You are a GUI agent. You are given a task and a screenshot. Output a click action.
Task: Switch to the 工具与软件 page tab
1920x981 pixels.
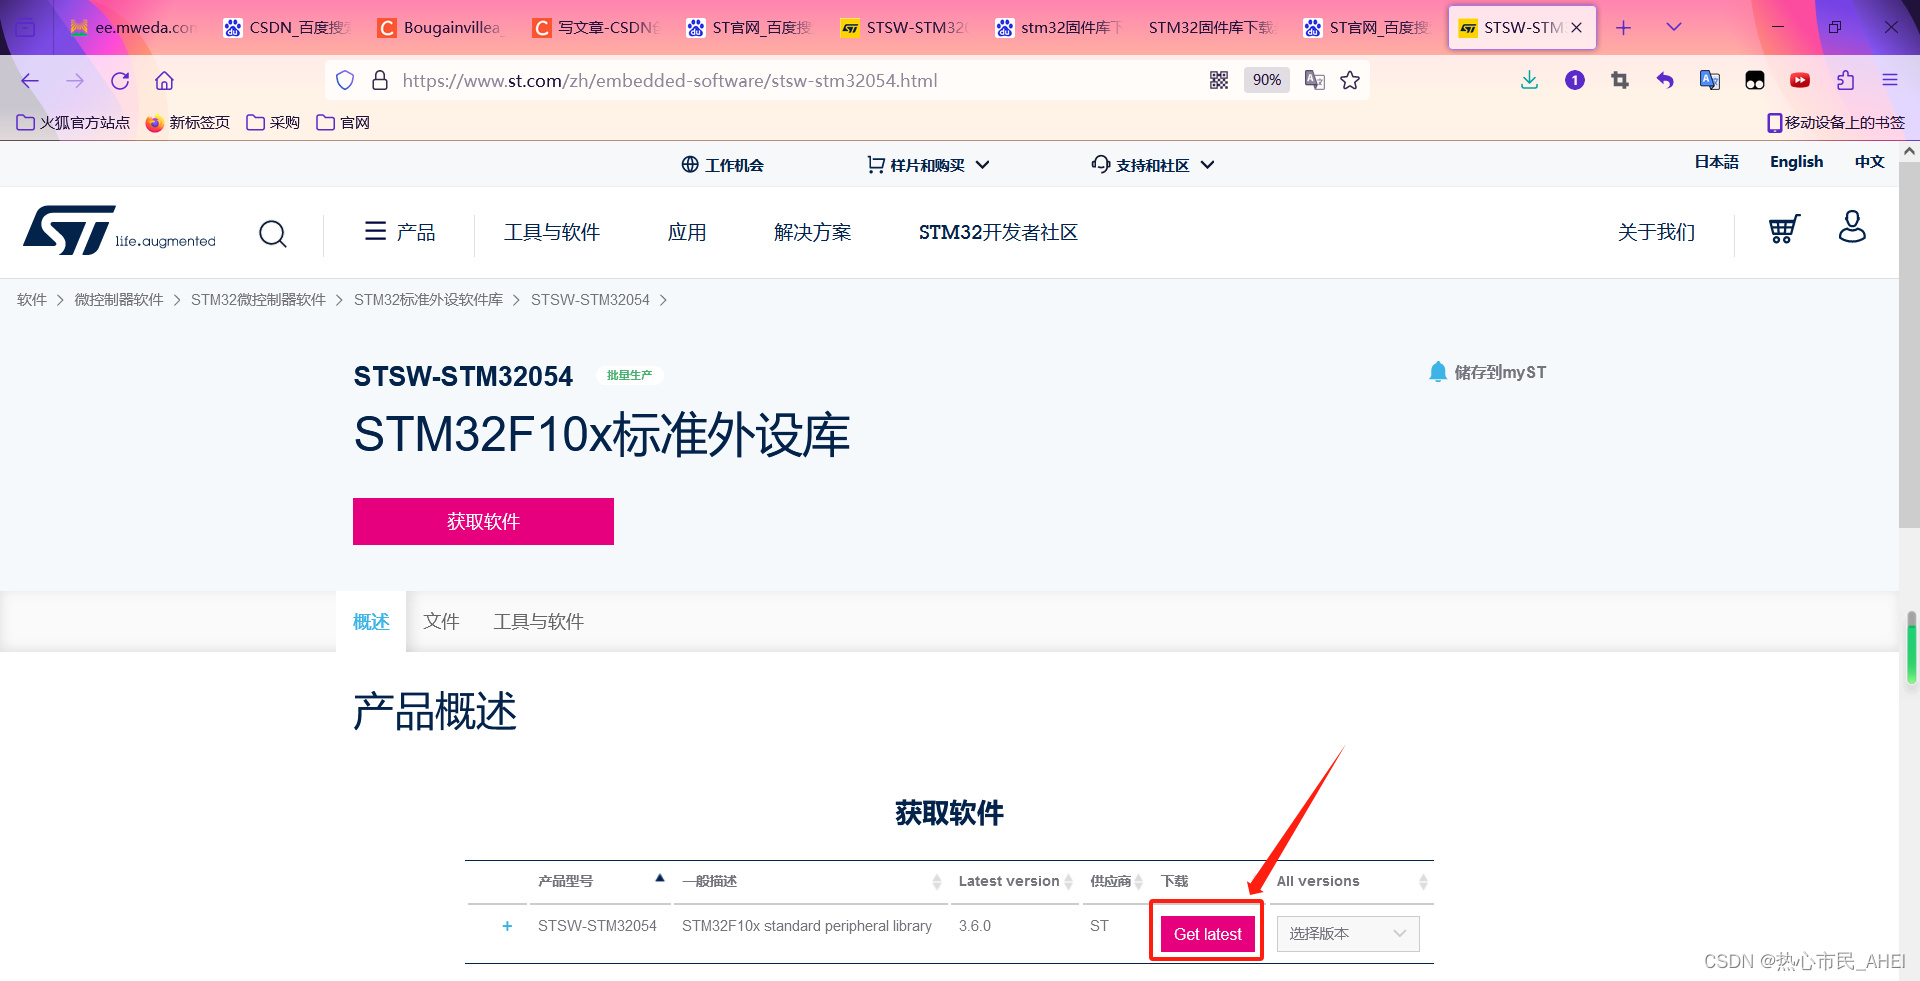point(538,622)
